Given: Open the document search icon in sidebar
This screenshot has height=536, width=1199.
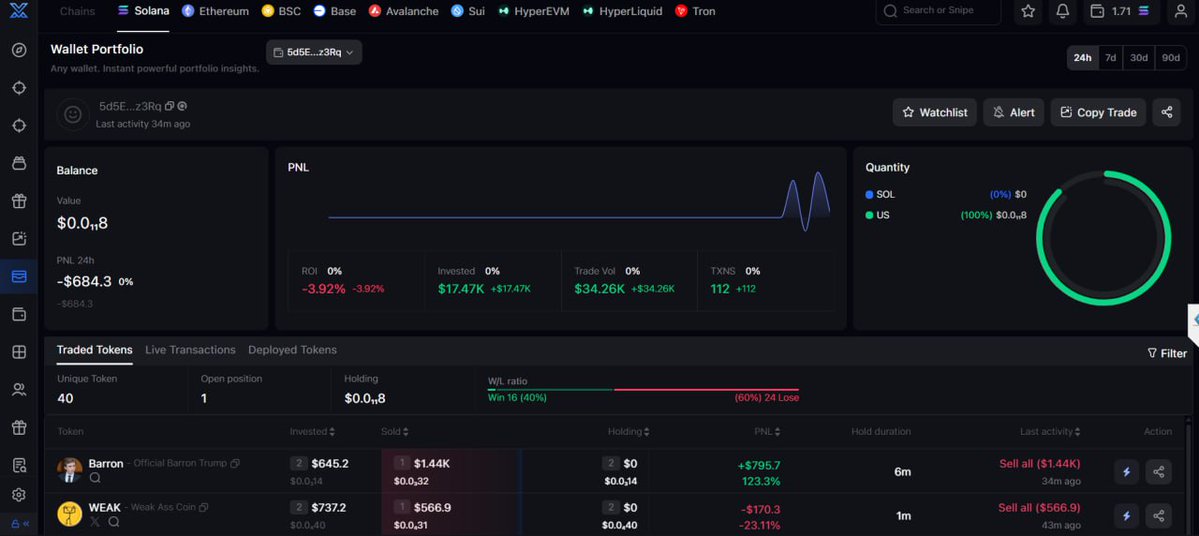Looking at the screenshot, I should [19, 465].
